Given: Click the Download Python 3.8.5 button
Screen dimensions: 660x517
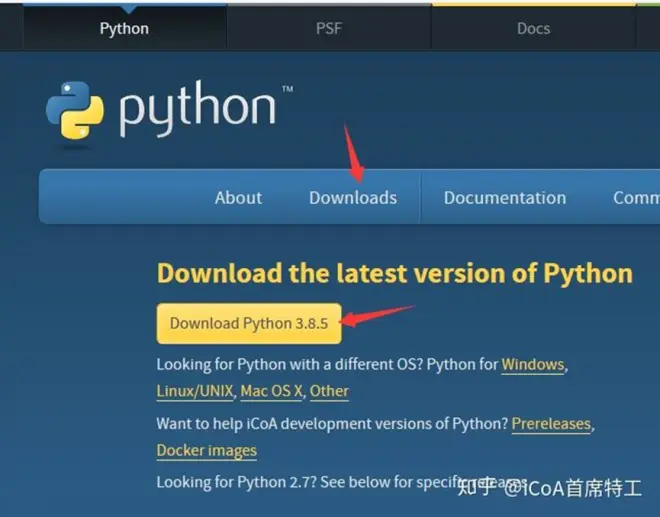Looking at the screenshot, I should [x=249, y=323].
